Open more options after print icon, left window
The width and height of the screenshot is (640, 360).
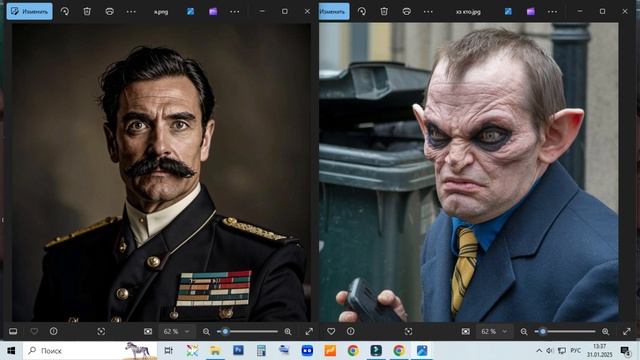131,11
